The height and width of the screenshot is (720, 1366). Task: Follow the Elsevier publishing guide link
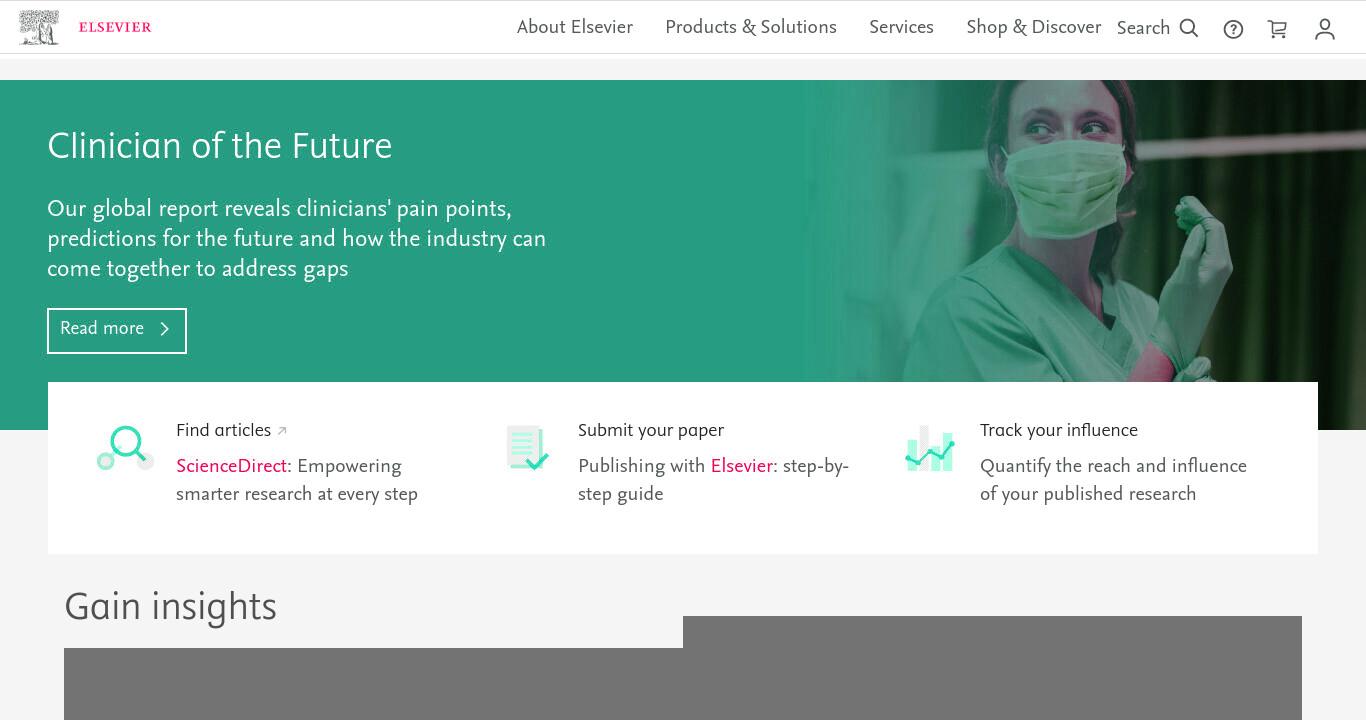pos(741,467)
